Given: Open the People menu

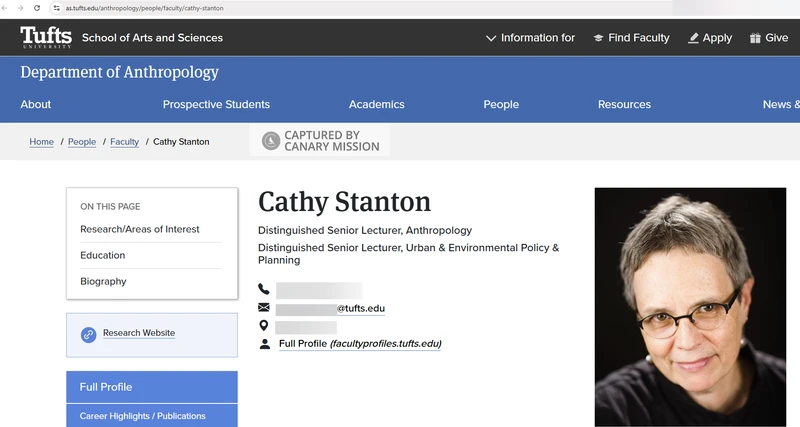Looking at the screenshot, I should pyautogui.click(x=501, y=104).
